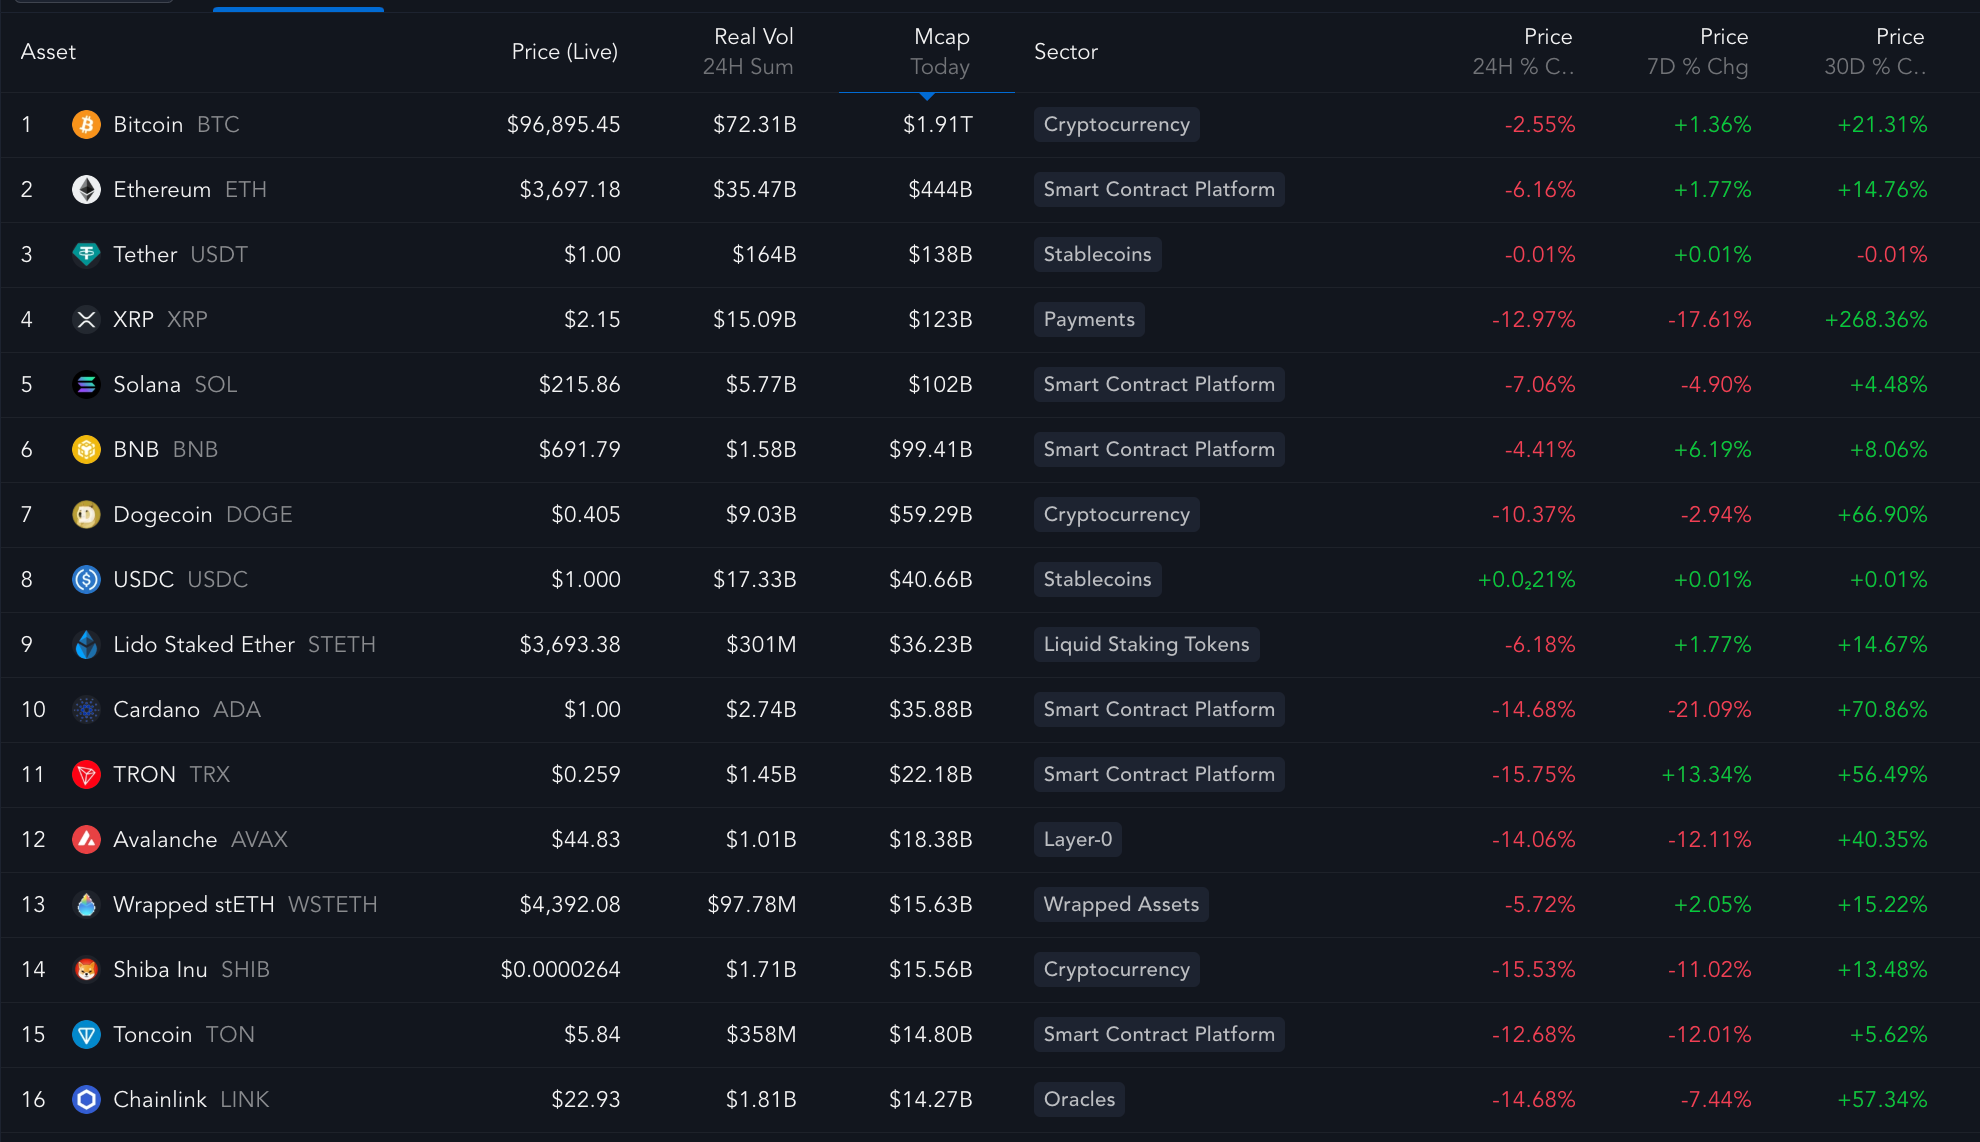Image resolution: width=1980 pixels, height=1142 pixels.
Task: Sort by Price 24H % Change header
Action: tap(1523, 52)
